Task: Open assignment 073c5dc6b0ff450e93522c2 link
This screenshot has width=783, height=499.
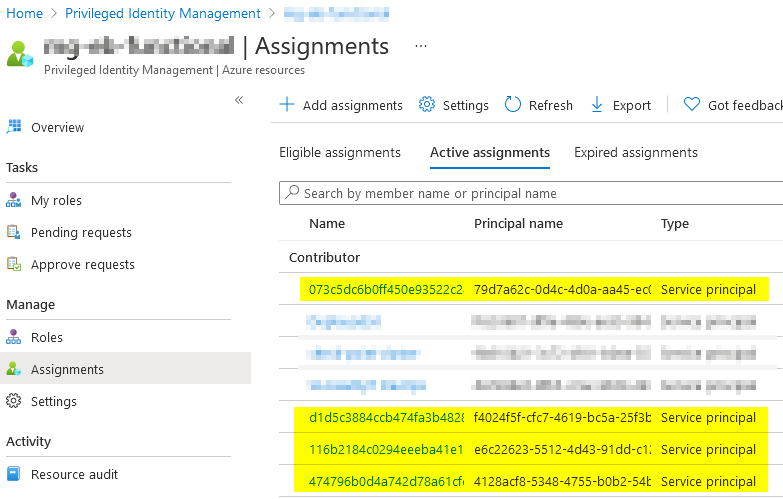Action: 386,289
